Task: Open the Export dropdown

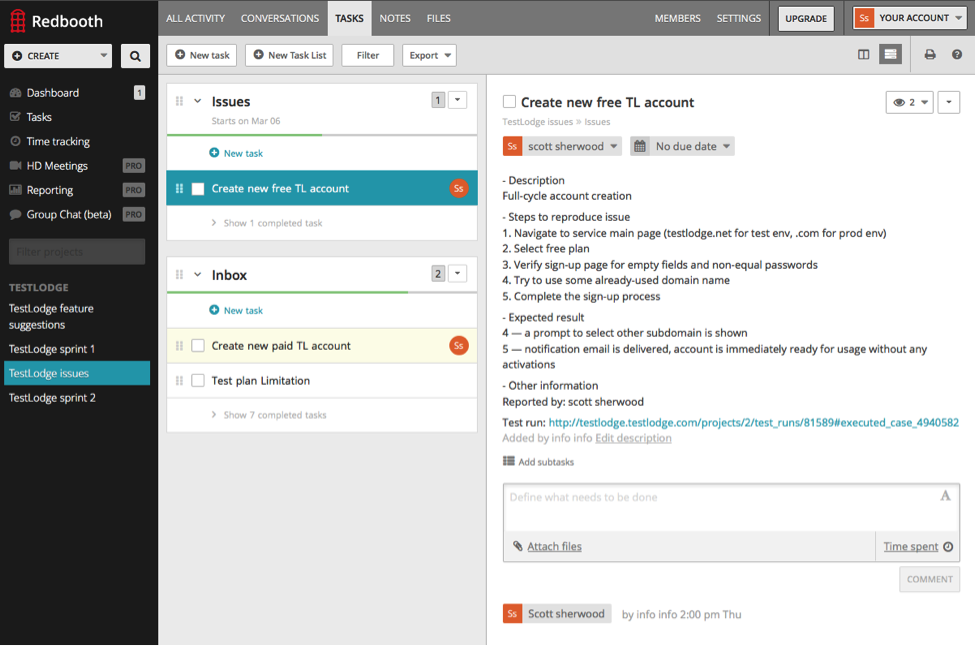Action: pos(429,55)
